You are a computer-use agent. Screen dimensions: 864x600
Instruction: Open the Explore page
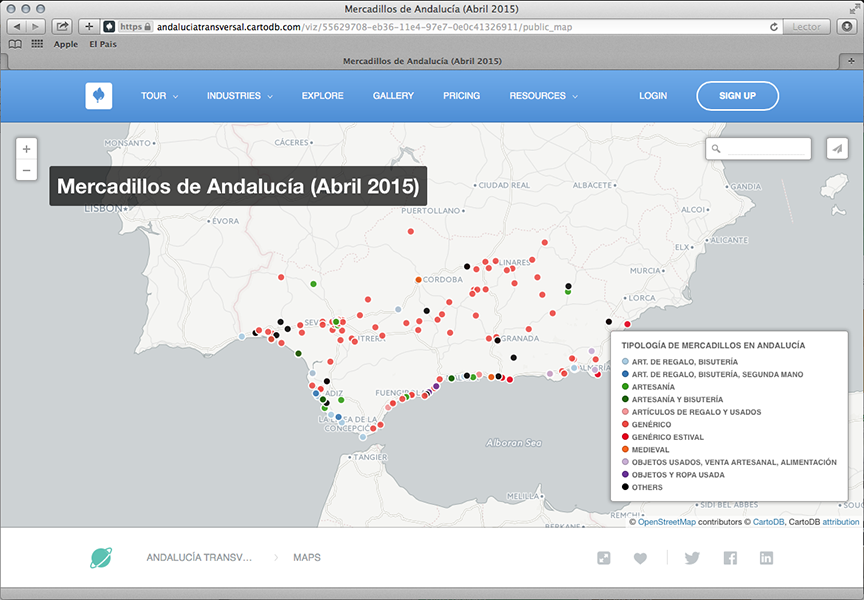(x=322, y=96)
